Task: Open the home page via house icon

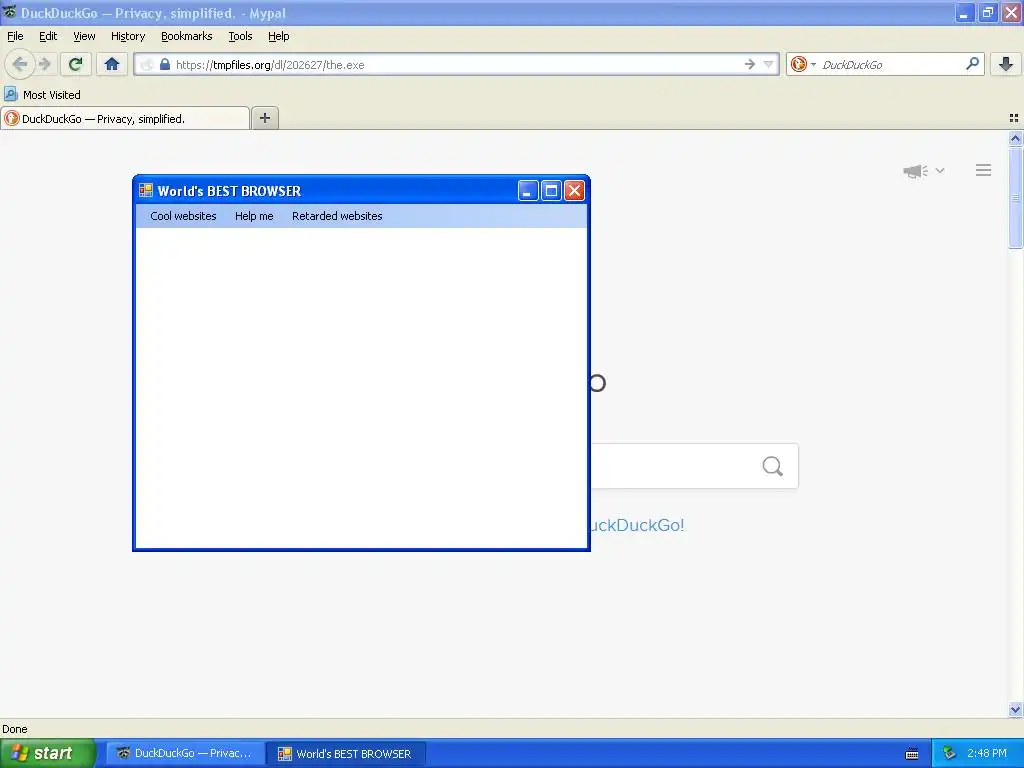Action: click(x=112, y=64)
